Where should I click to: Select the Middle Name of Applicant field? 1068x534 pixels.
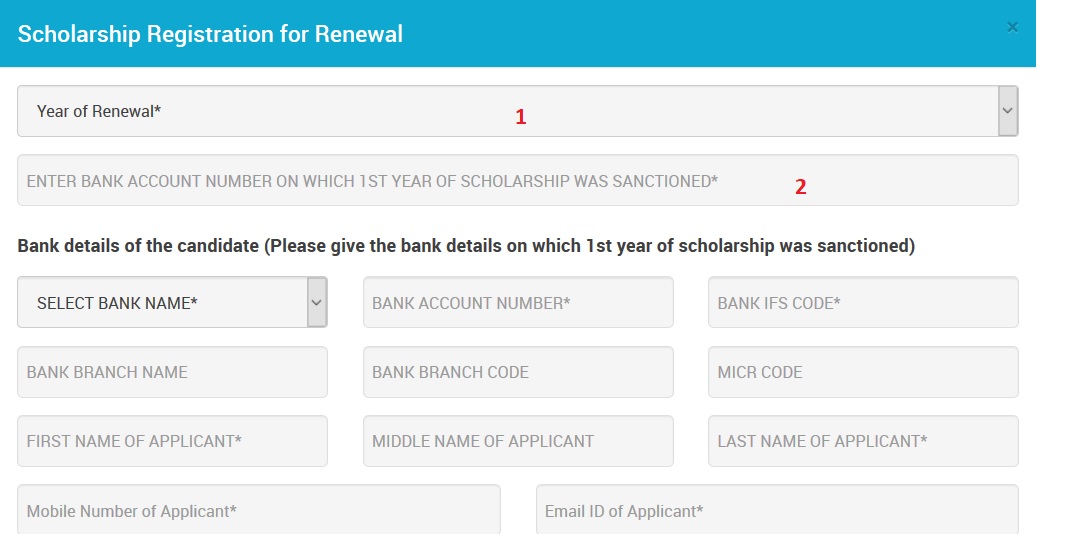(x=518, y=441)
